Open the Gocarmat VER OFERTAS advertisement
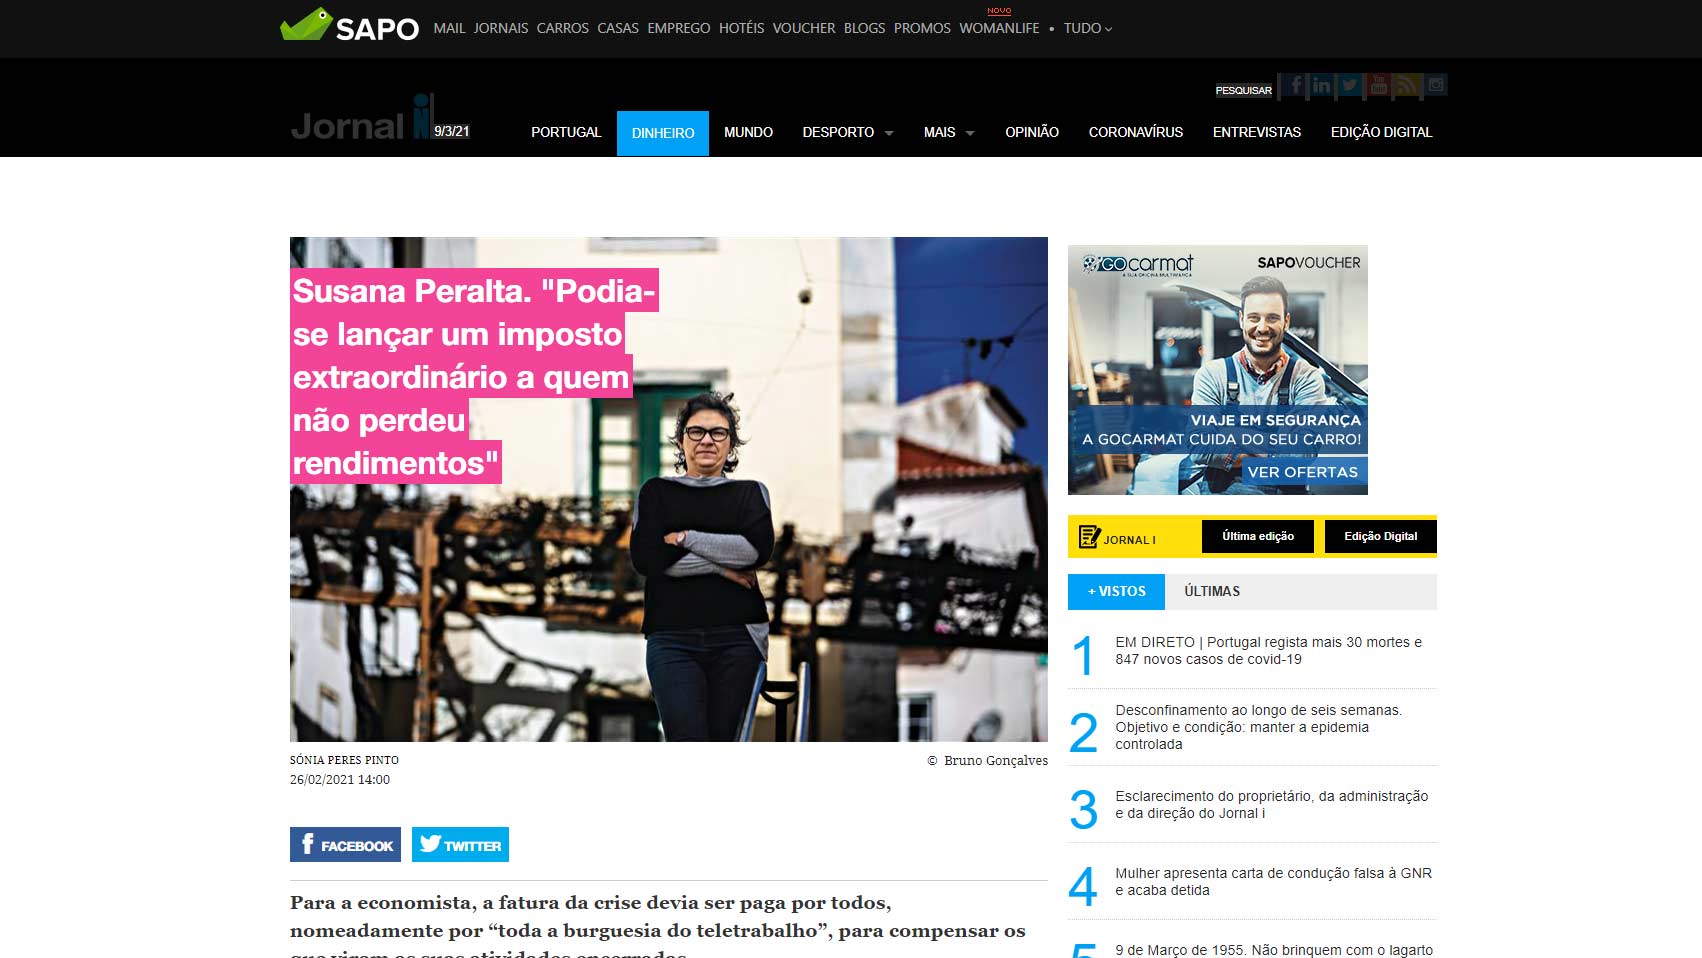 coord(1302,472)
